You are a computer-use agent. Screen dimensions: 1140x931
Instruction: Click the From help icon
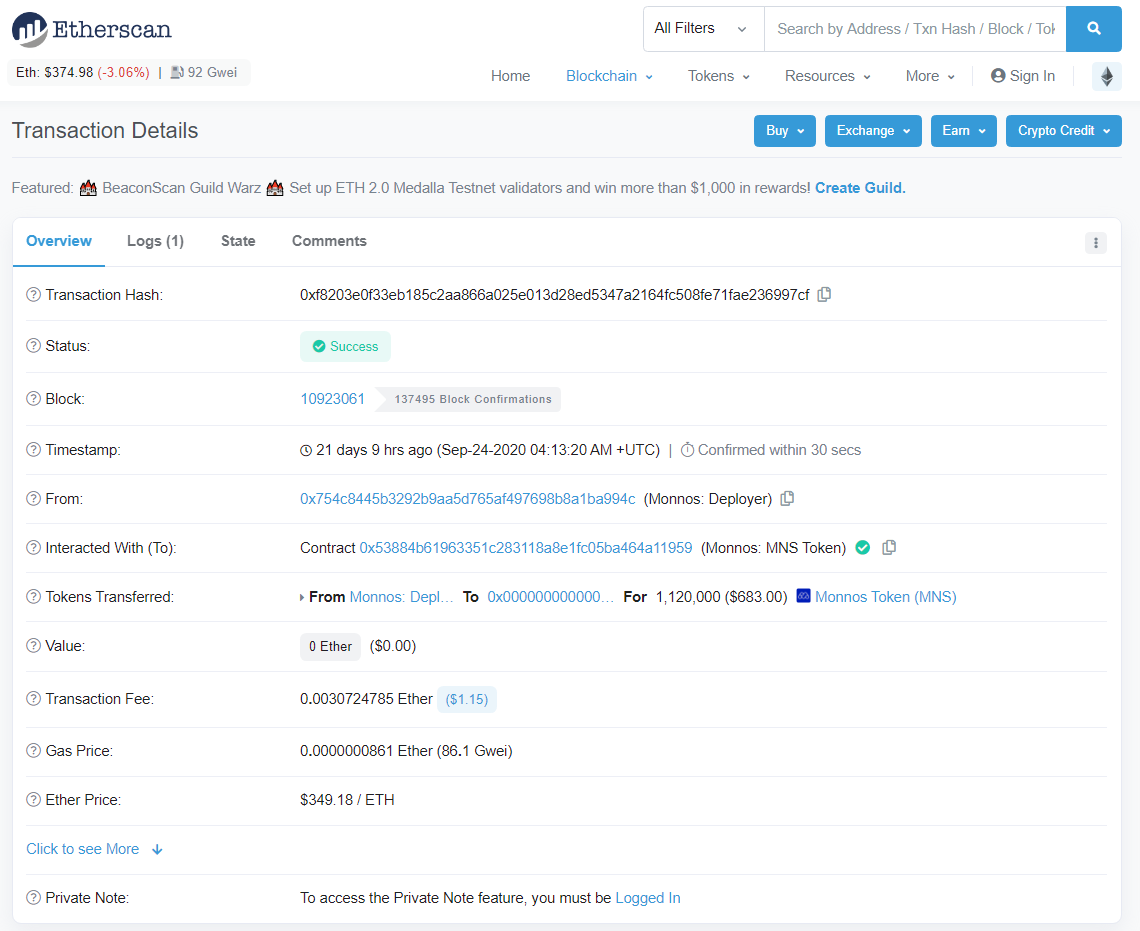coord(33,499)
